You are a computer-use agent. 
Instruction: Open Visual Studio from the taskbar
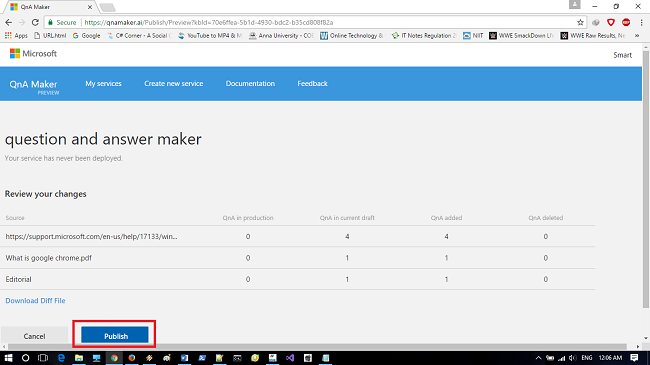point(290,358)
